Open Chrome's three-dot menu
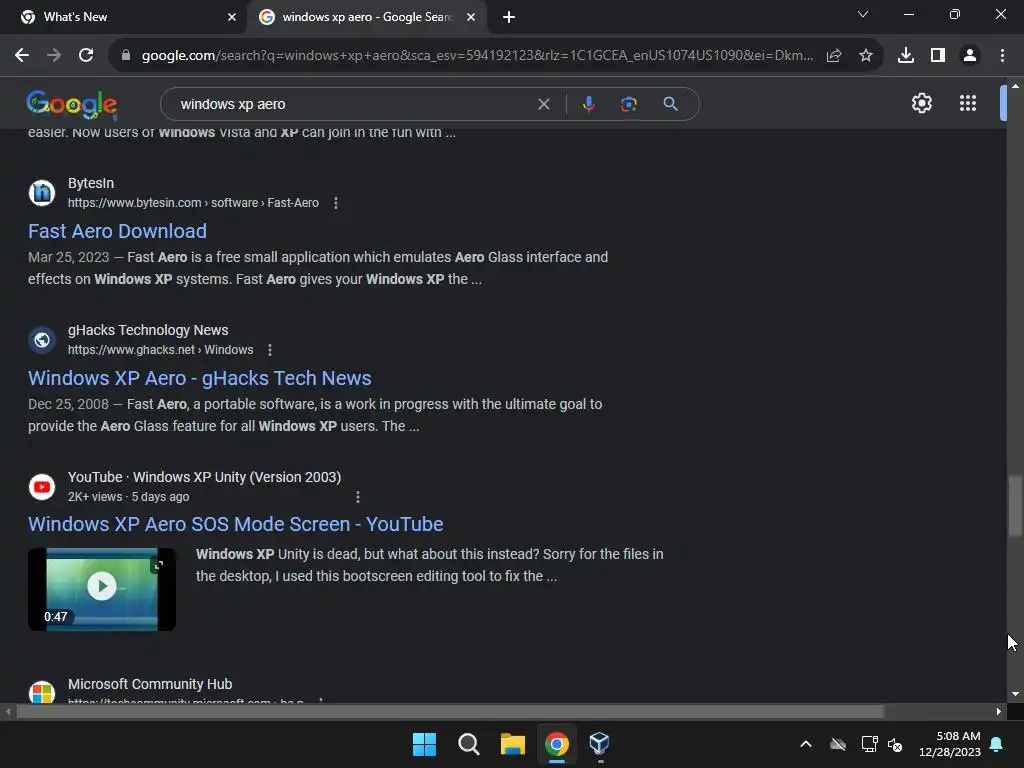The height and width of the screenshot is (768, 1024). (x=1002, y=56)
